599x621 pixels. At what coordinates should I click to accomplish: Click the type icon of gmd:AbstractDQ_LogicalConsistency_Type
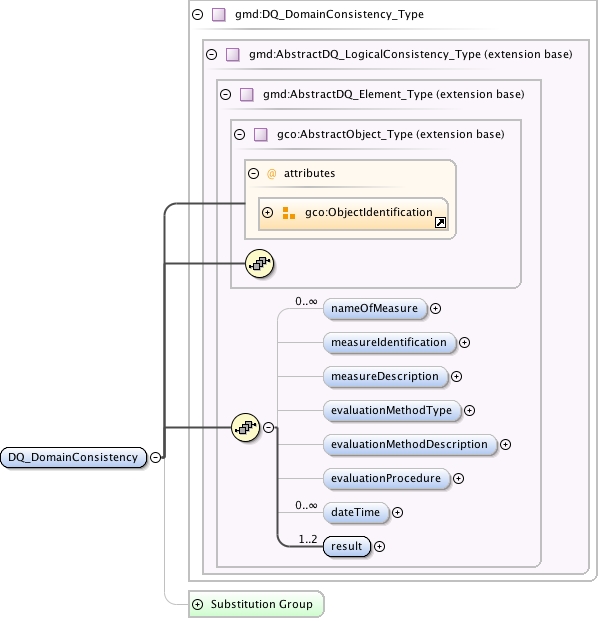pyautogui.click(x=233, y=54)
